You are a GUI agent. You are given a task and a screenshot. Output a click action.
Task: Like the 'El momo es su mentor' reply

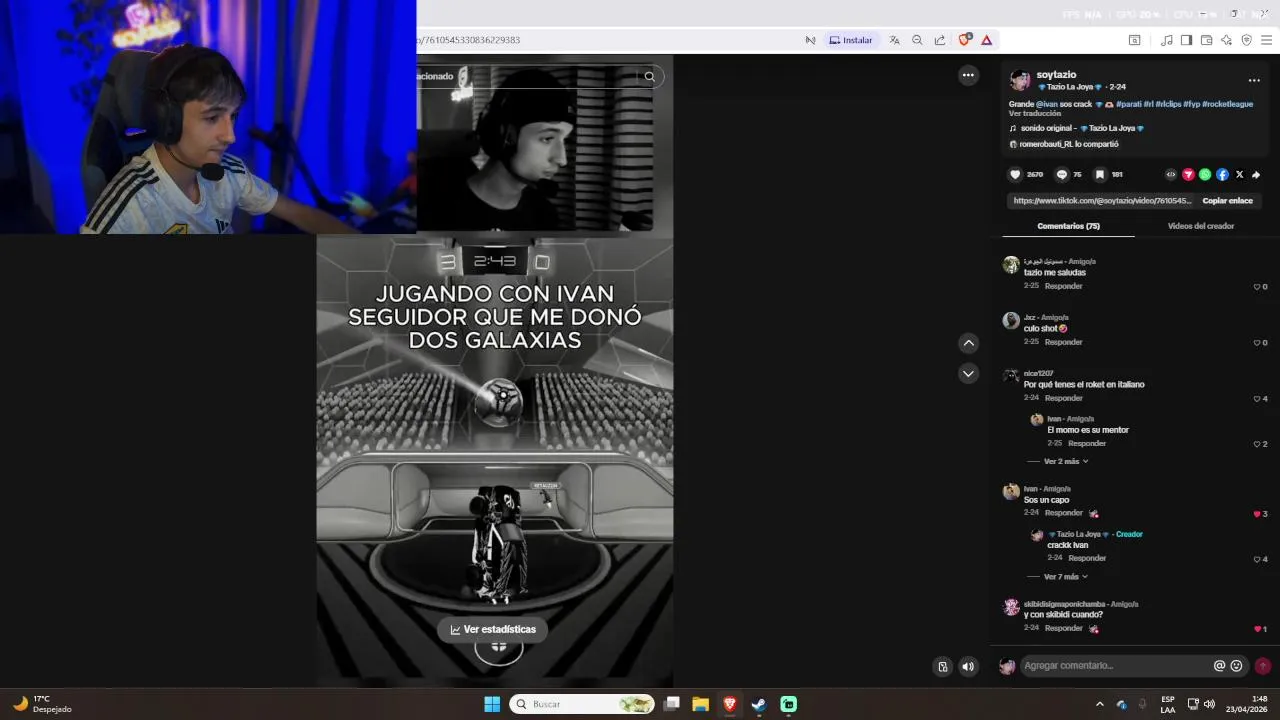pos(1257,444)
